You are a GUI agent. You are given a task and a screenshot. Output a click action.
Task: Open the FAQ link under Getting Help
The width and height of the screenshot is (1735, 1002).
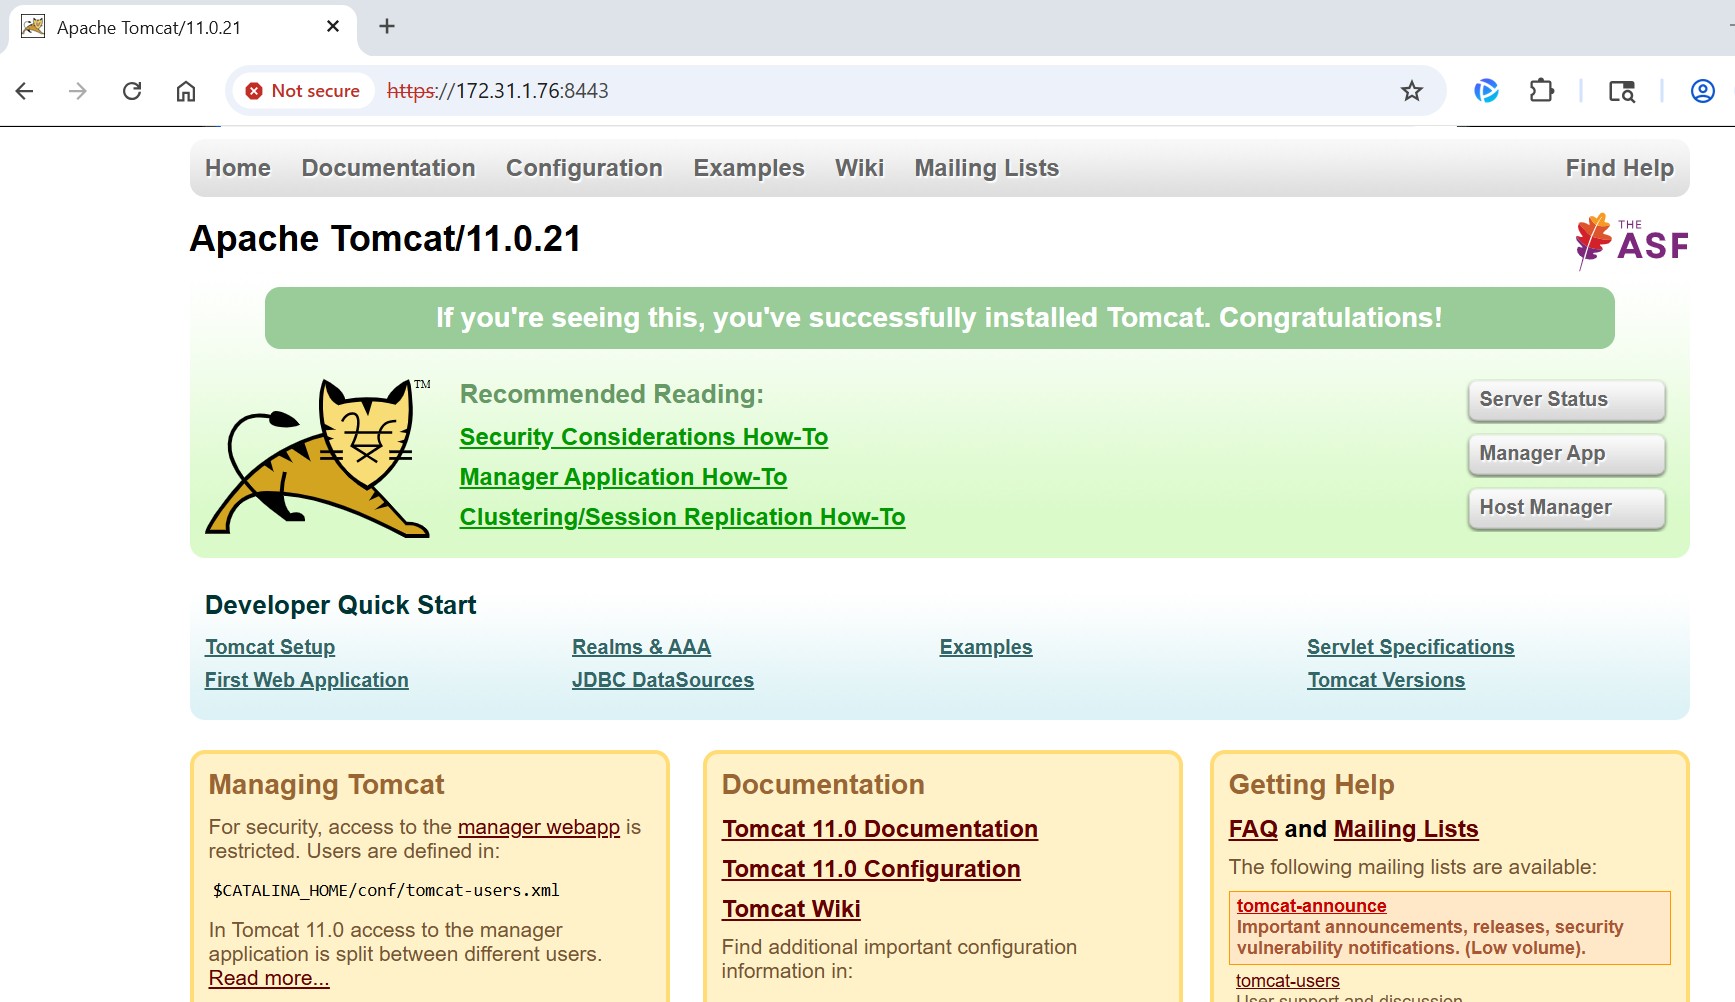click(x=1253, y=829)
